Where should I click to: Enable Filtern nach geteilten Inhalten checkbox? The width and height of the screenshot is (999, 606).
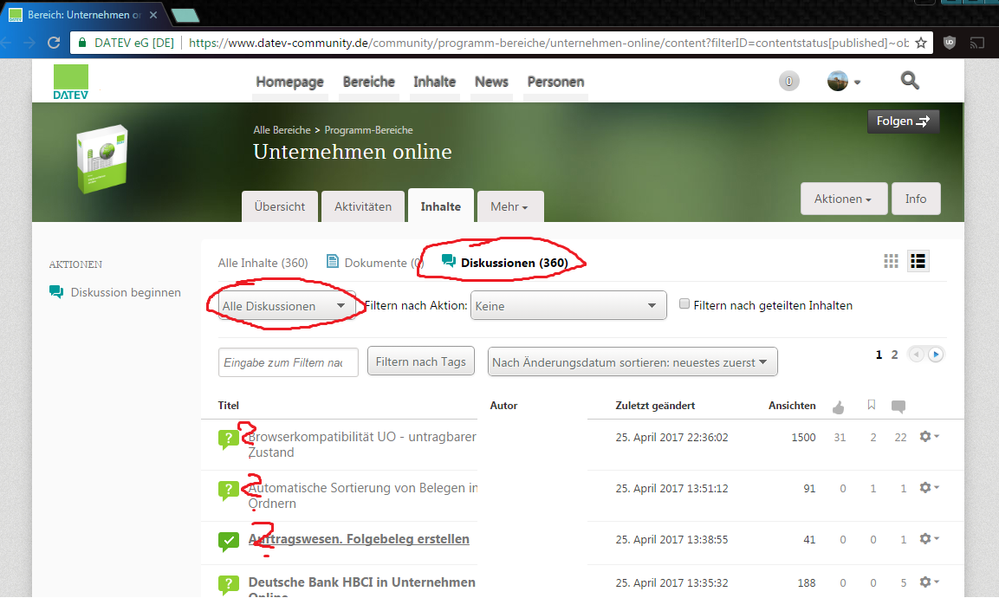(x=684, y=304)
